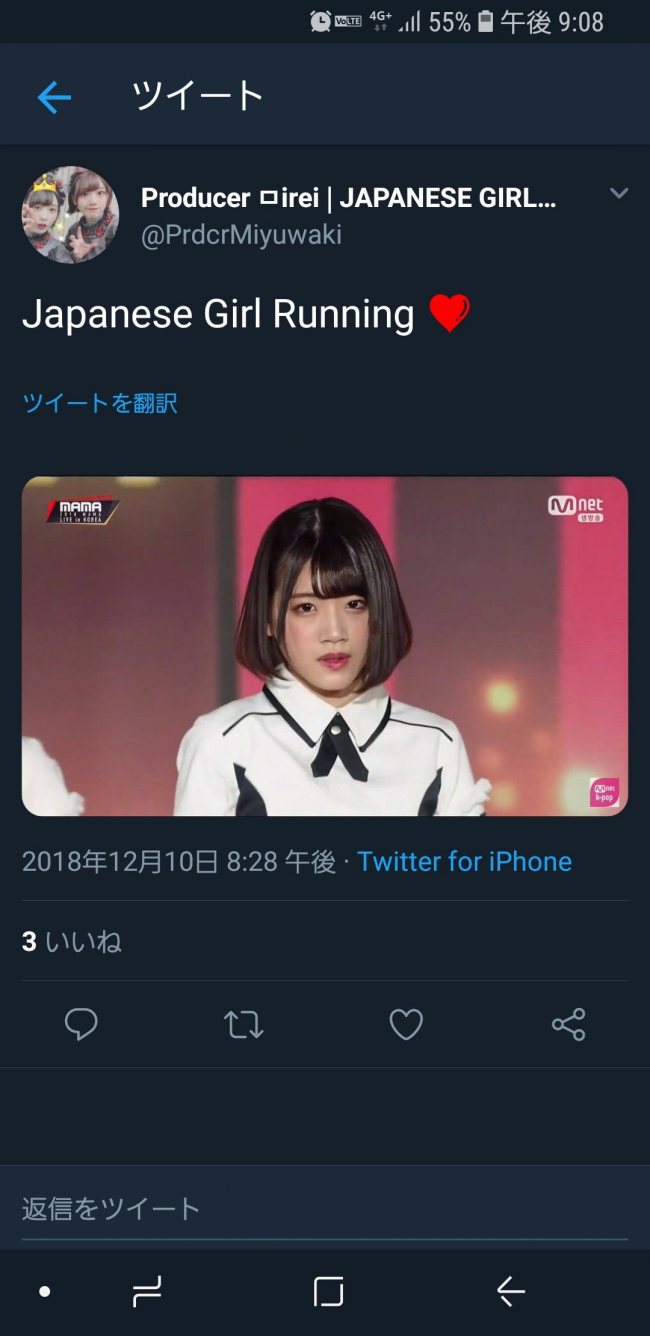650x1336 pixels.
Task: Tap the 返信をツイート reply field
Action: [x=325, y=1209]
